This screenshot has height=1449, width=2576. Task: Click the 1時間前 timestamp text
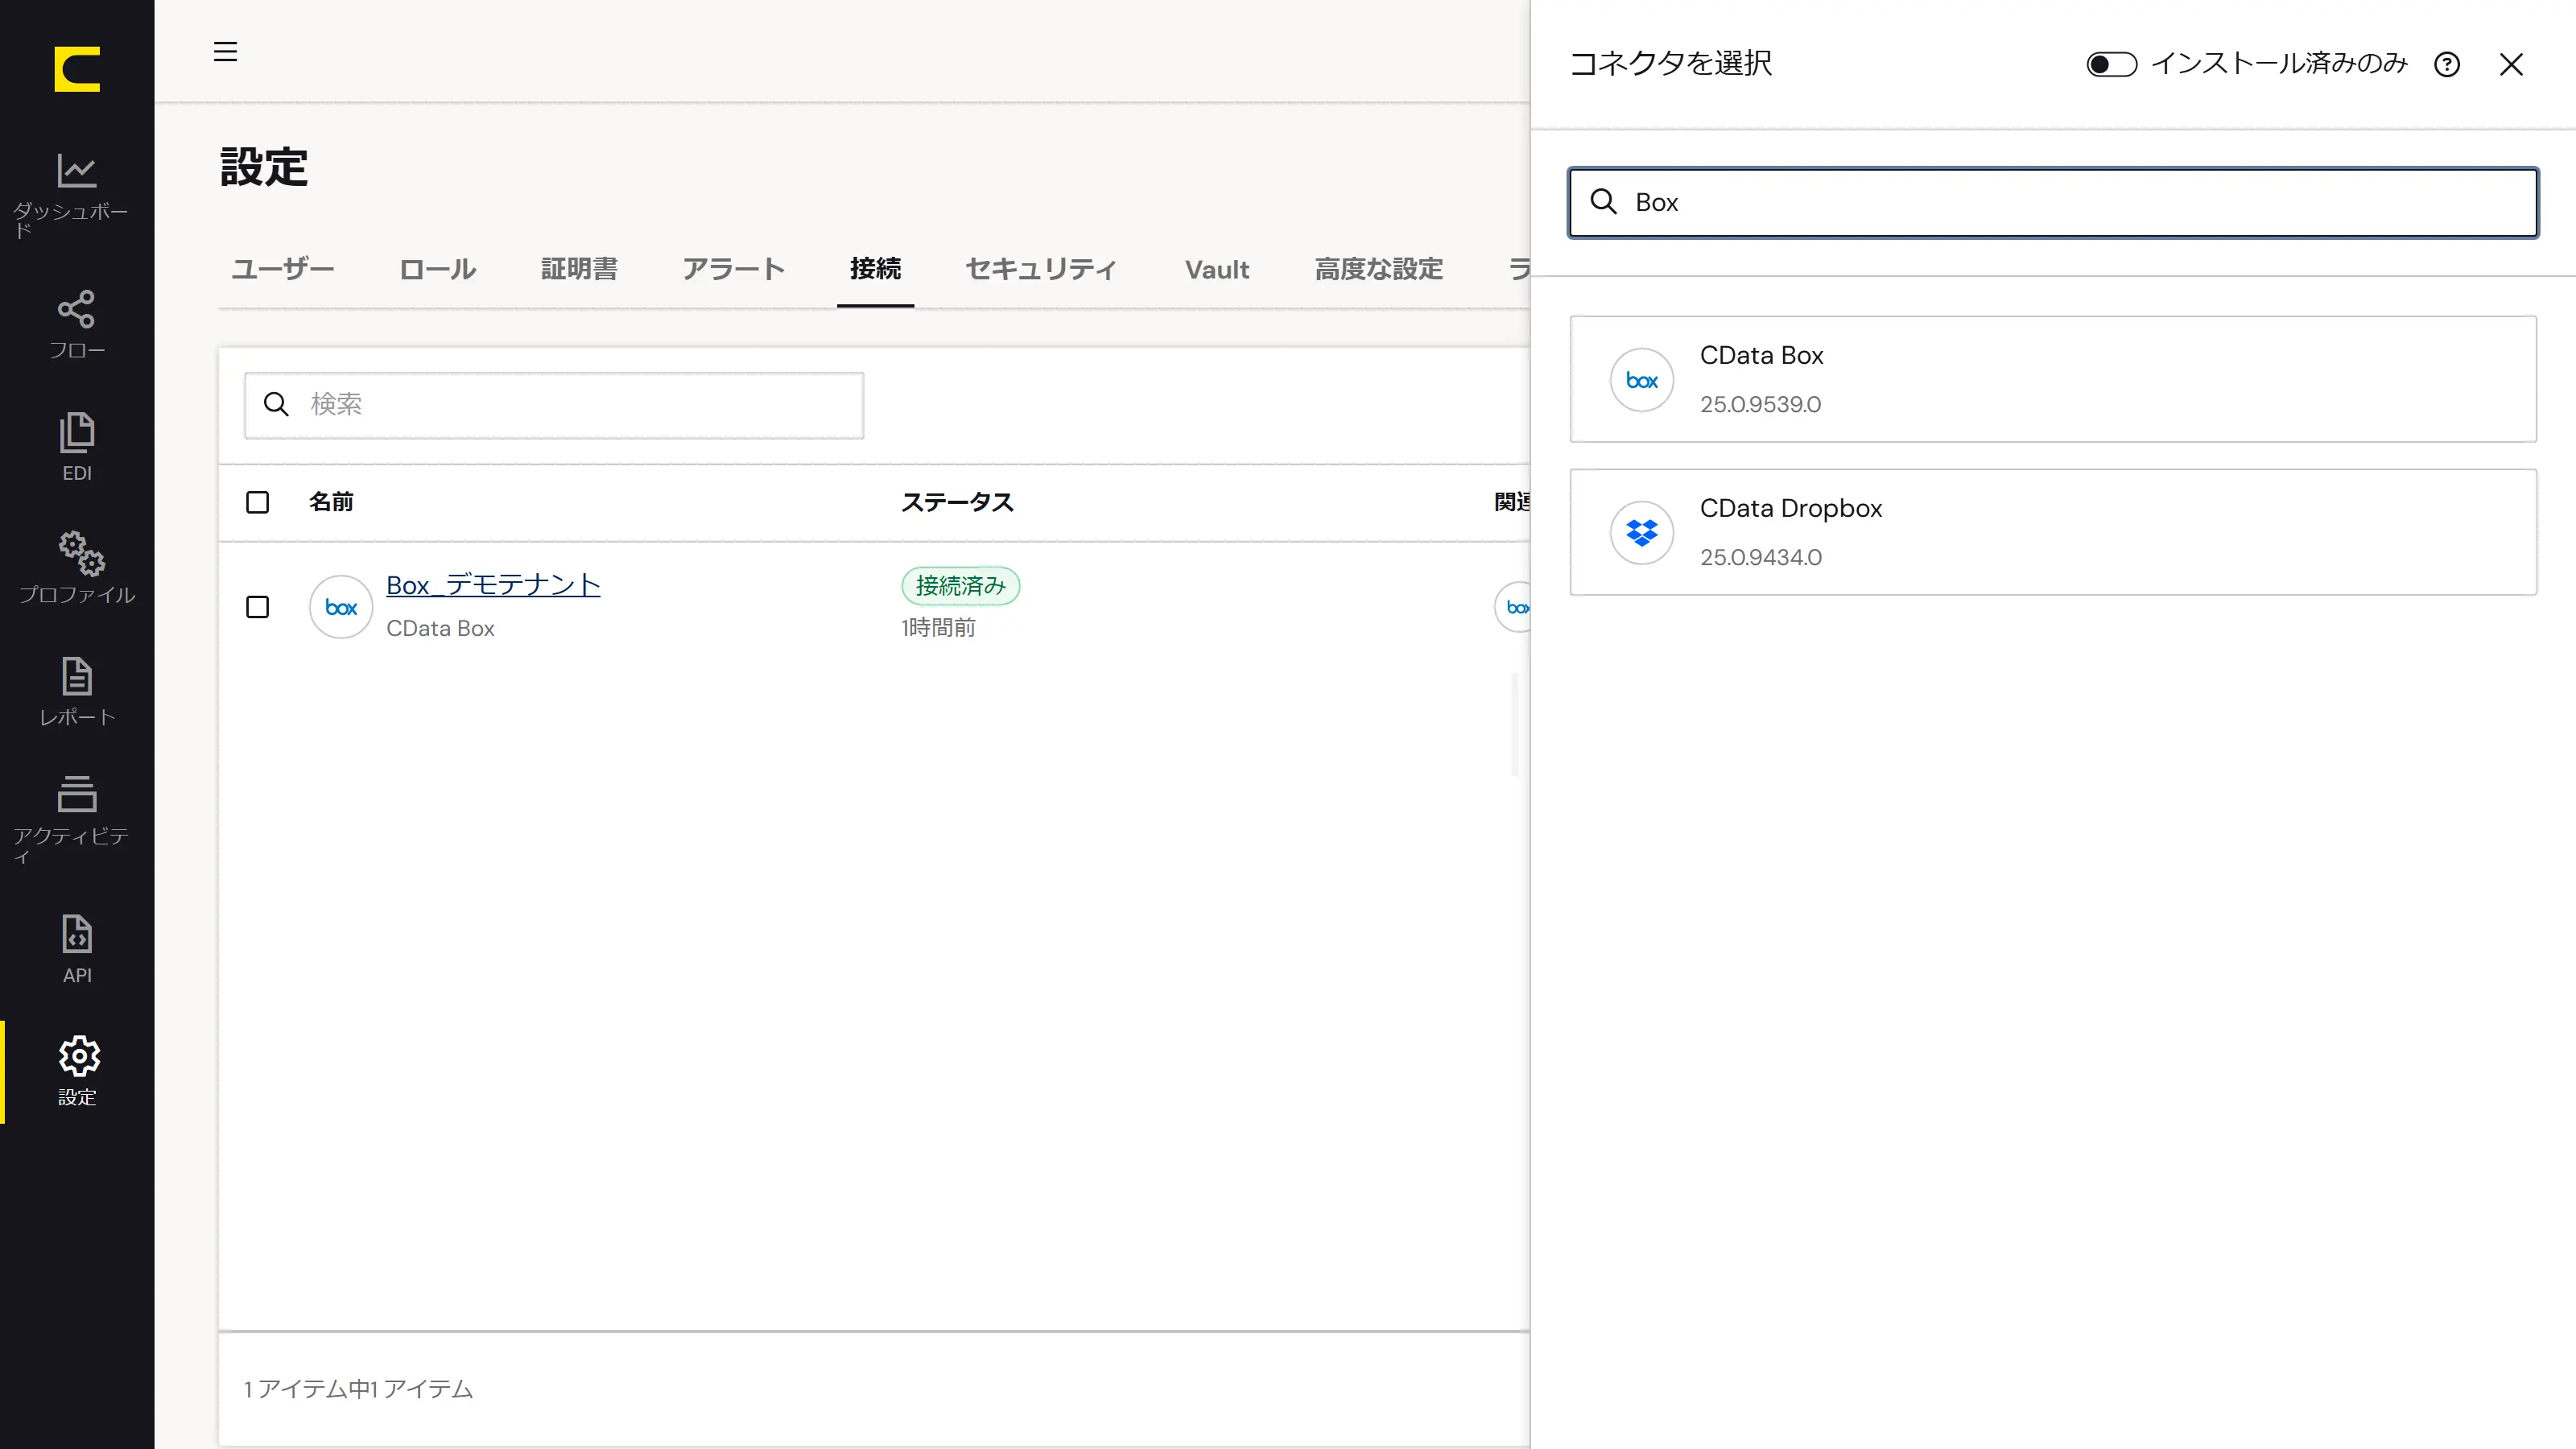[938, 628]
